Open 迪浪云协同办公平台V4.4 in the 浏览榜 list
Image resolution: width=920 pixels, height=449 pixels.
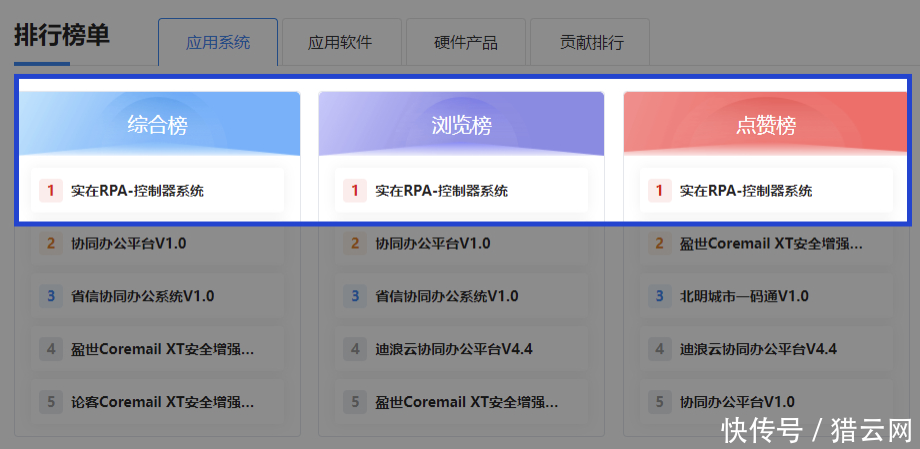[453, 349]
